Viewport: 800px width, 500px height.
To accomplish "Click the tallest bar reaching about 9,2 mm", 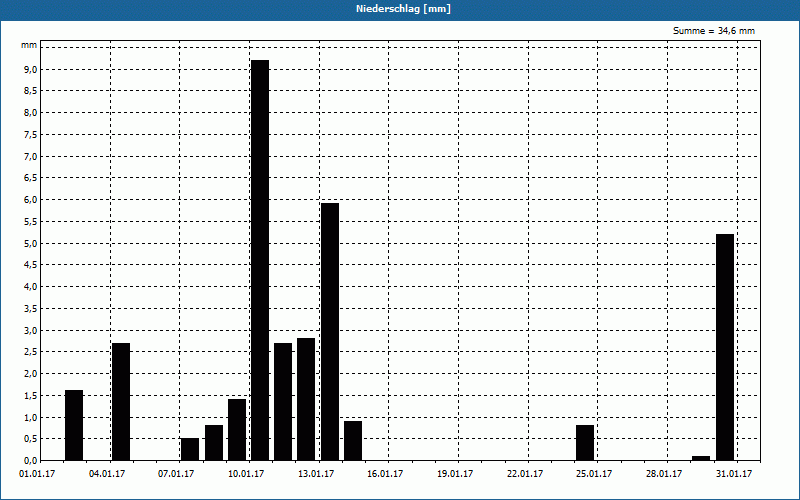I will [x=260, y=260].
